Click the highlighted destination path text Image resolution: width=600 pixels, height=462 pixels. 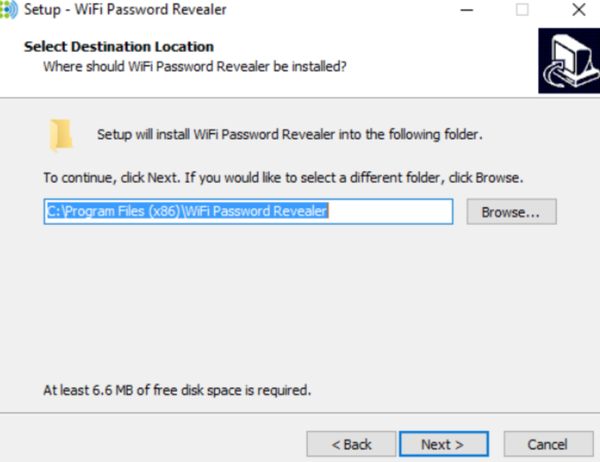pos(188,211)
